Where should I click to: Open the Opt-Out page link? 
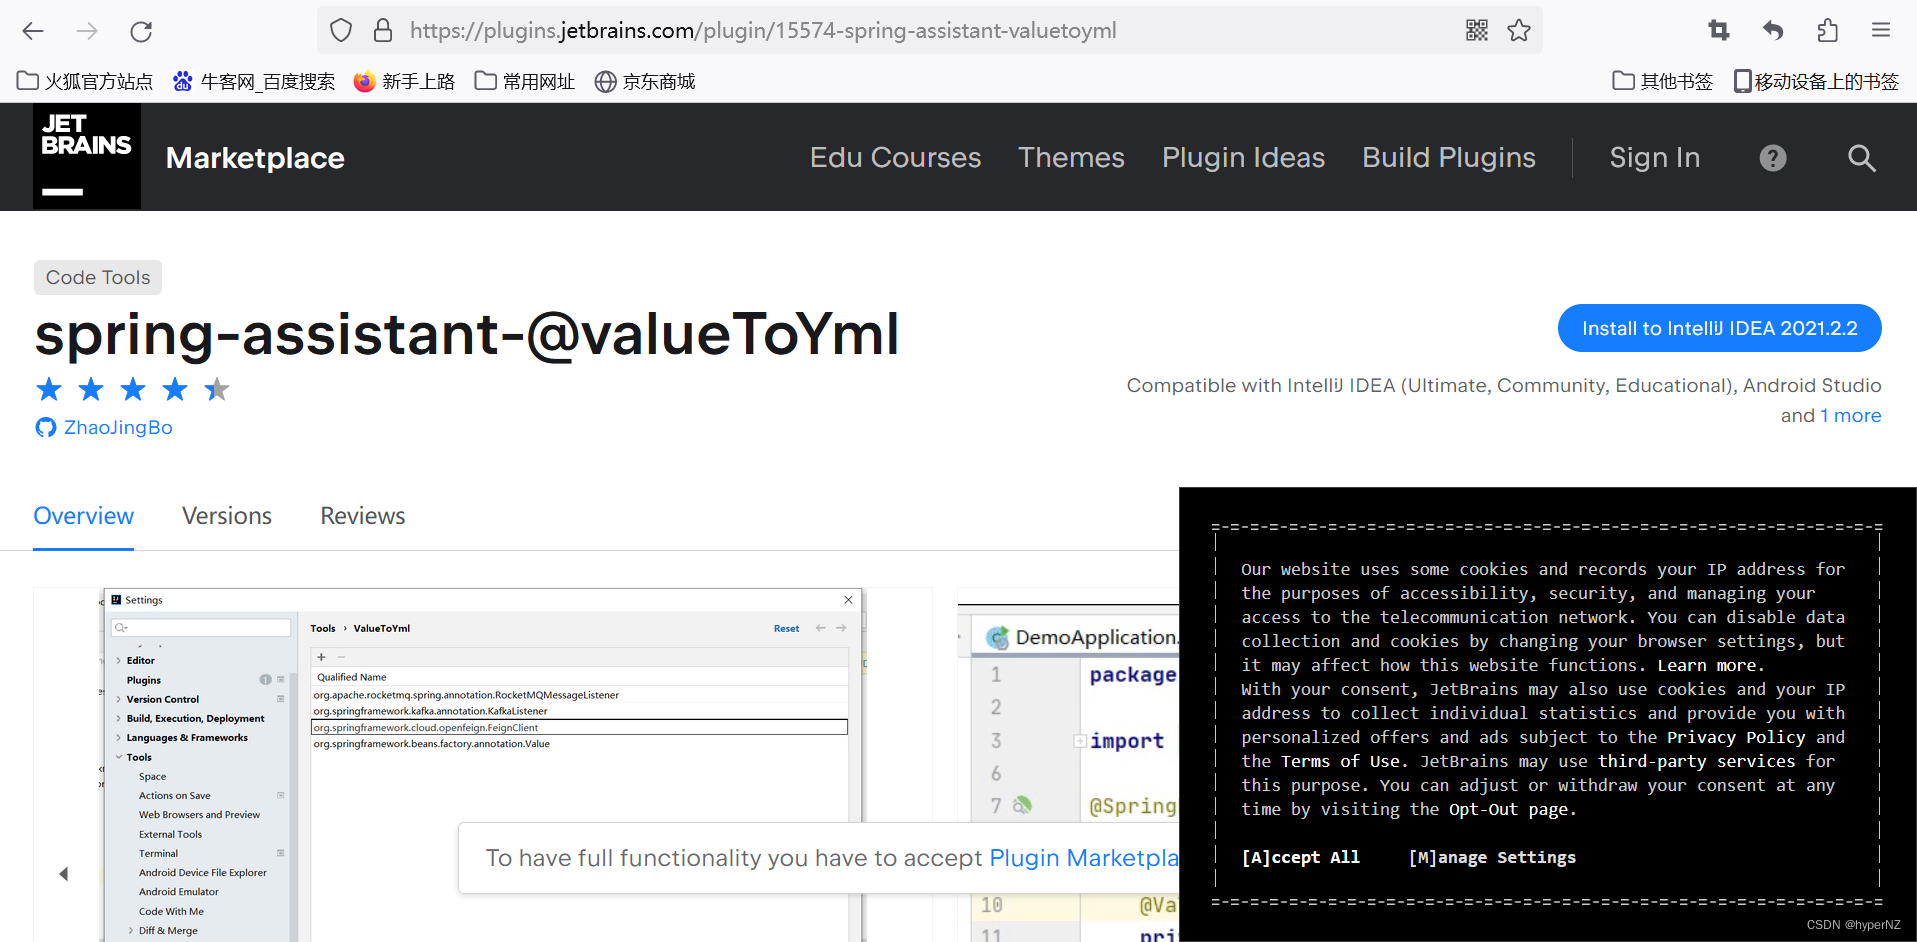[1508, 809]
